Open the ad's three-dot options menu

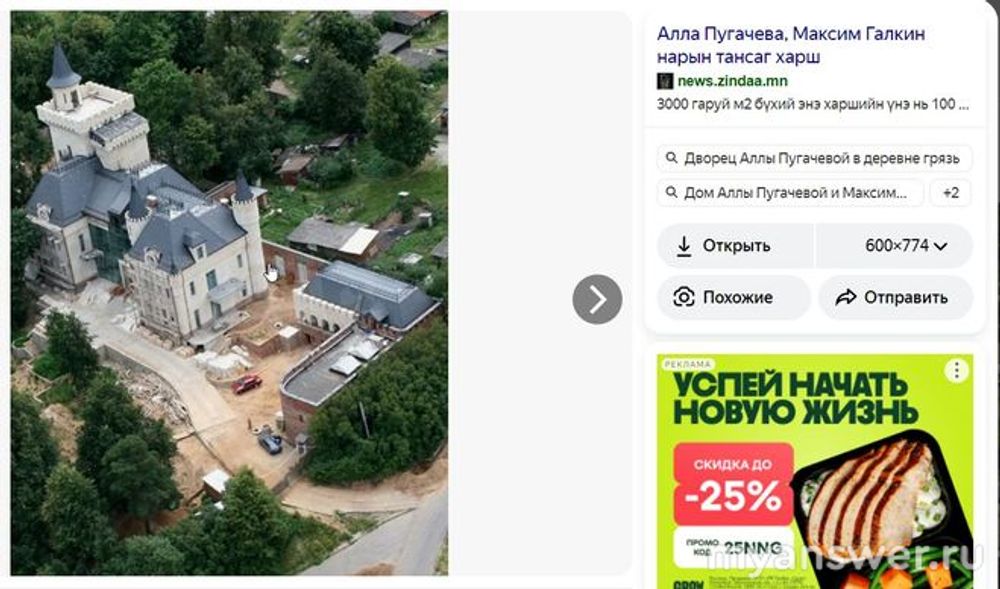(956, 370)
